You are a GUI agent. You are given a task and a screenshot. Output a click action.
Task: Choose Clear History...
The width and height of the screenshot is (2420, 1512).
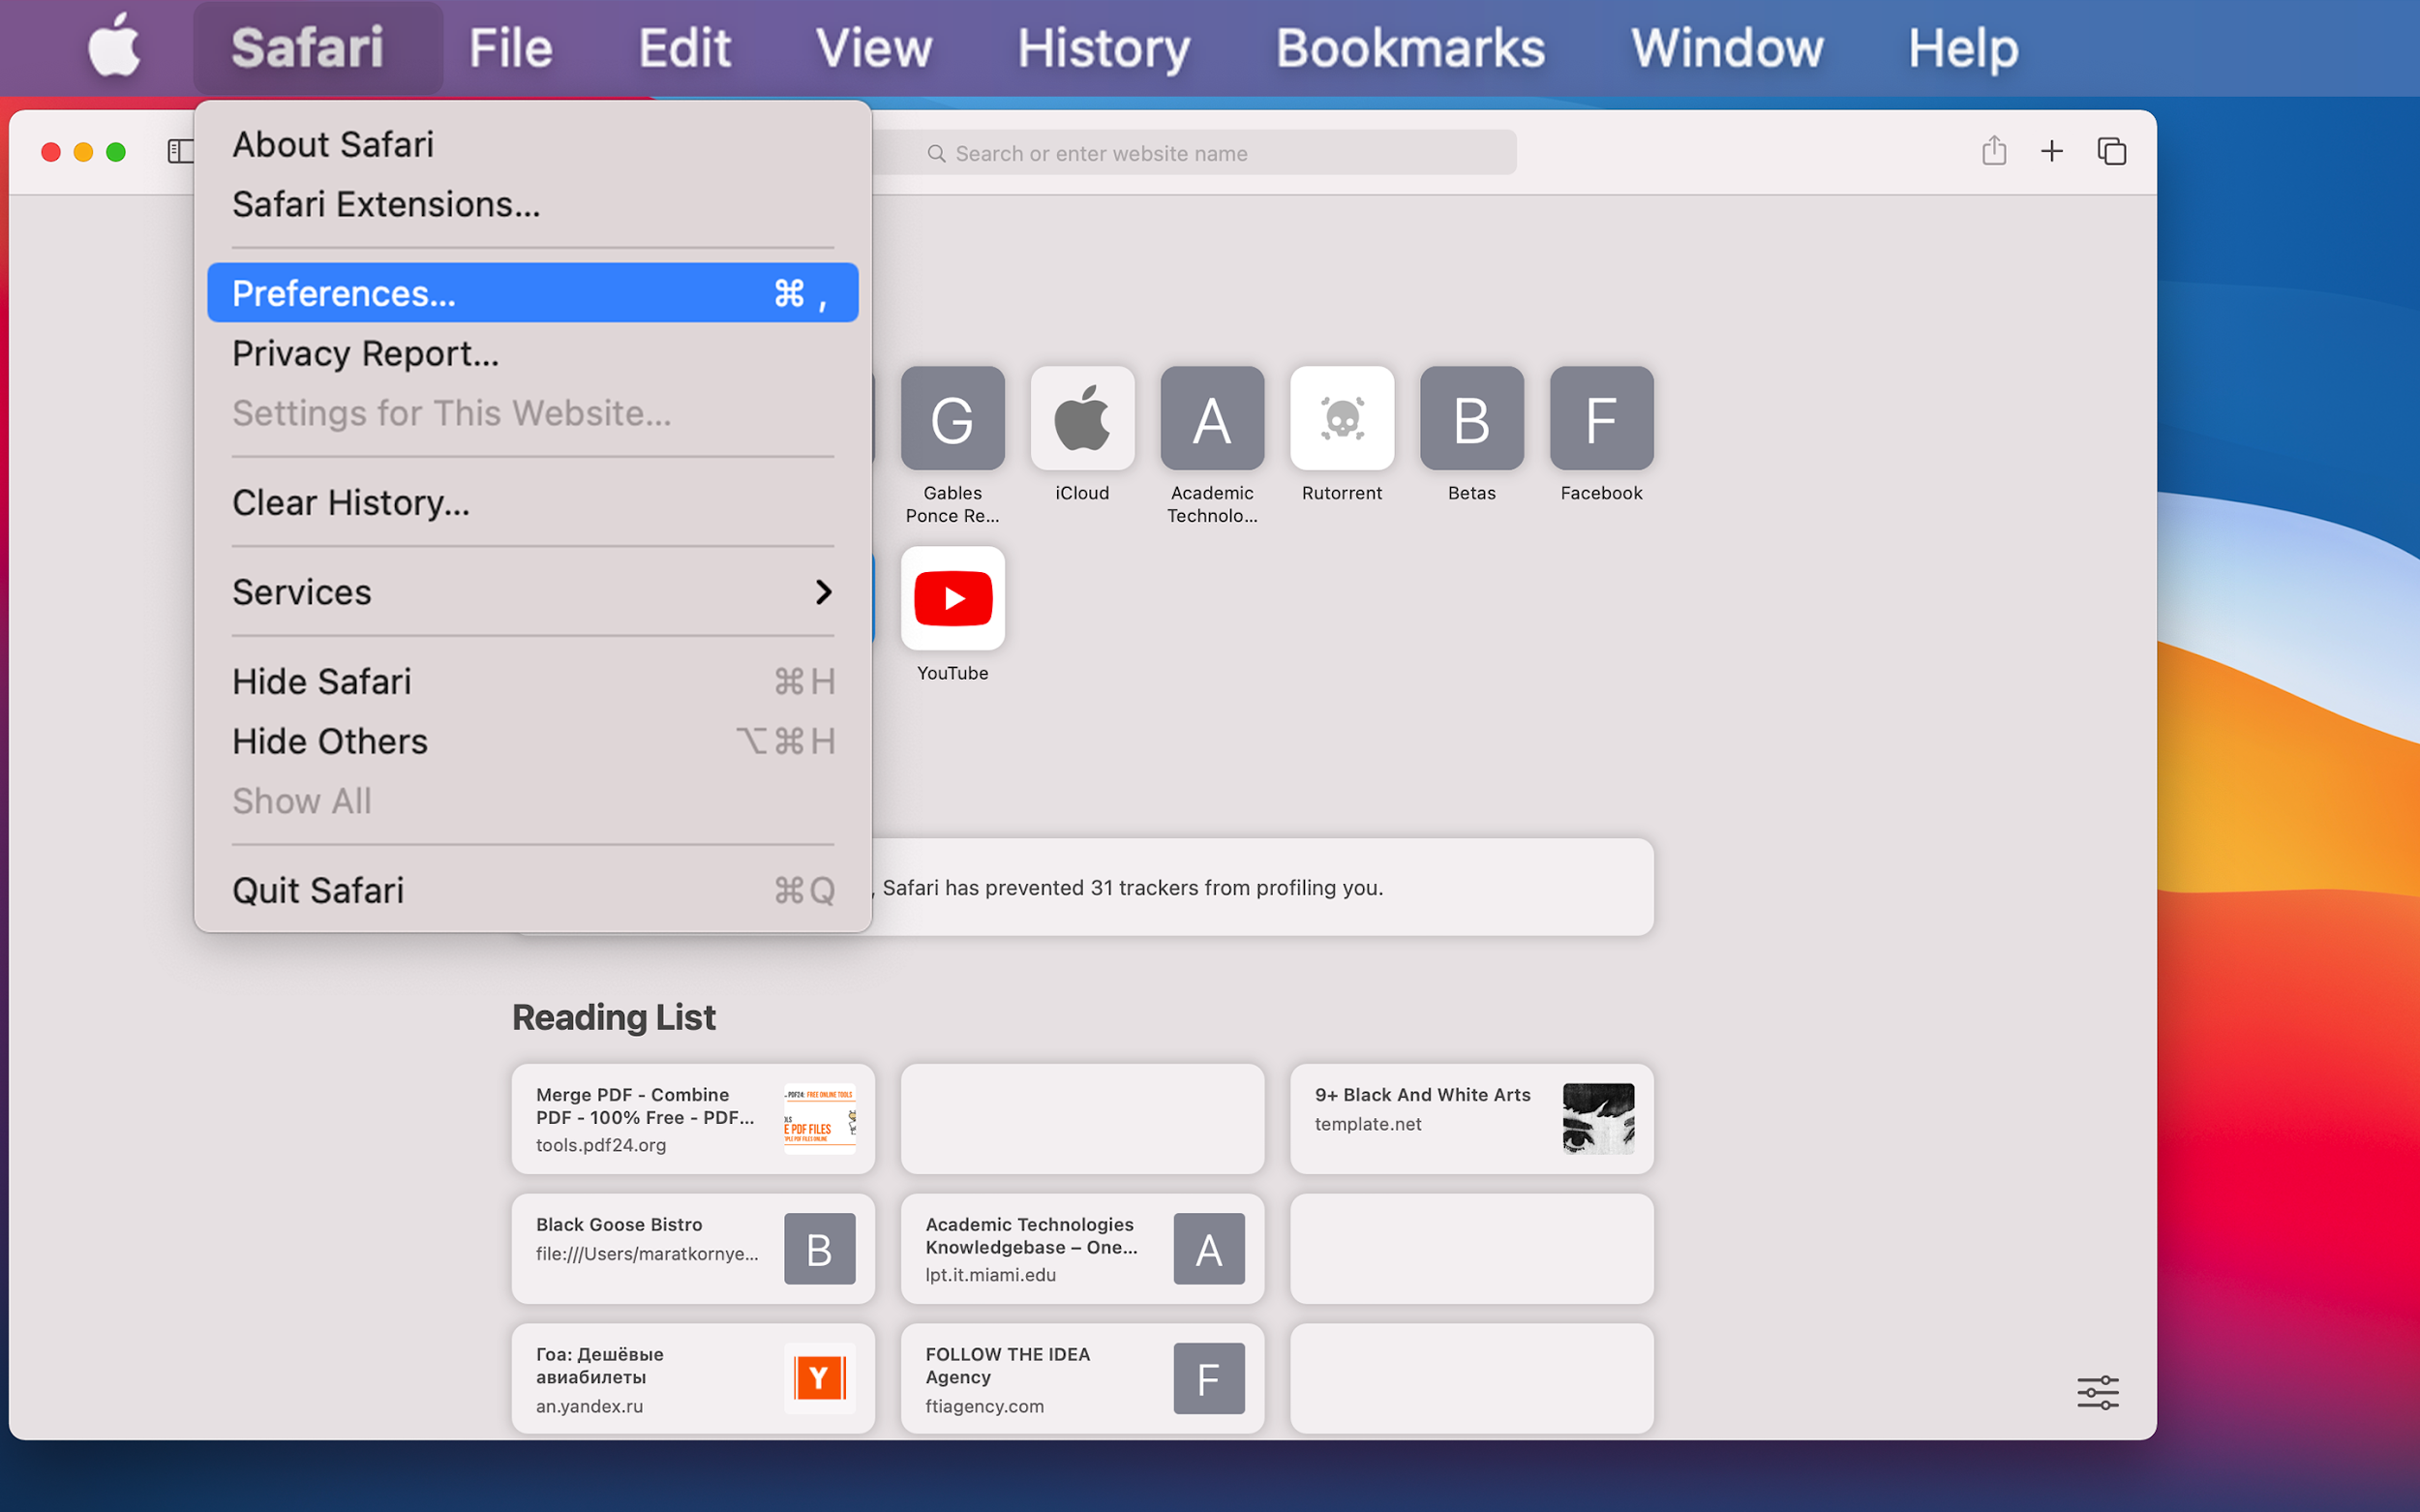coord(532,502)
